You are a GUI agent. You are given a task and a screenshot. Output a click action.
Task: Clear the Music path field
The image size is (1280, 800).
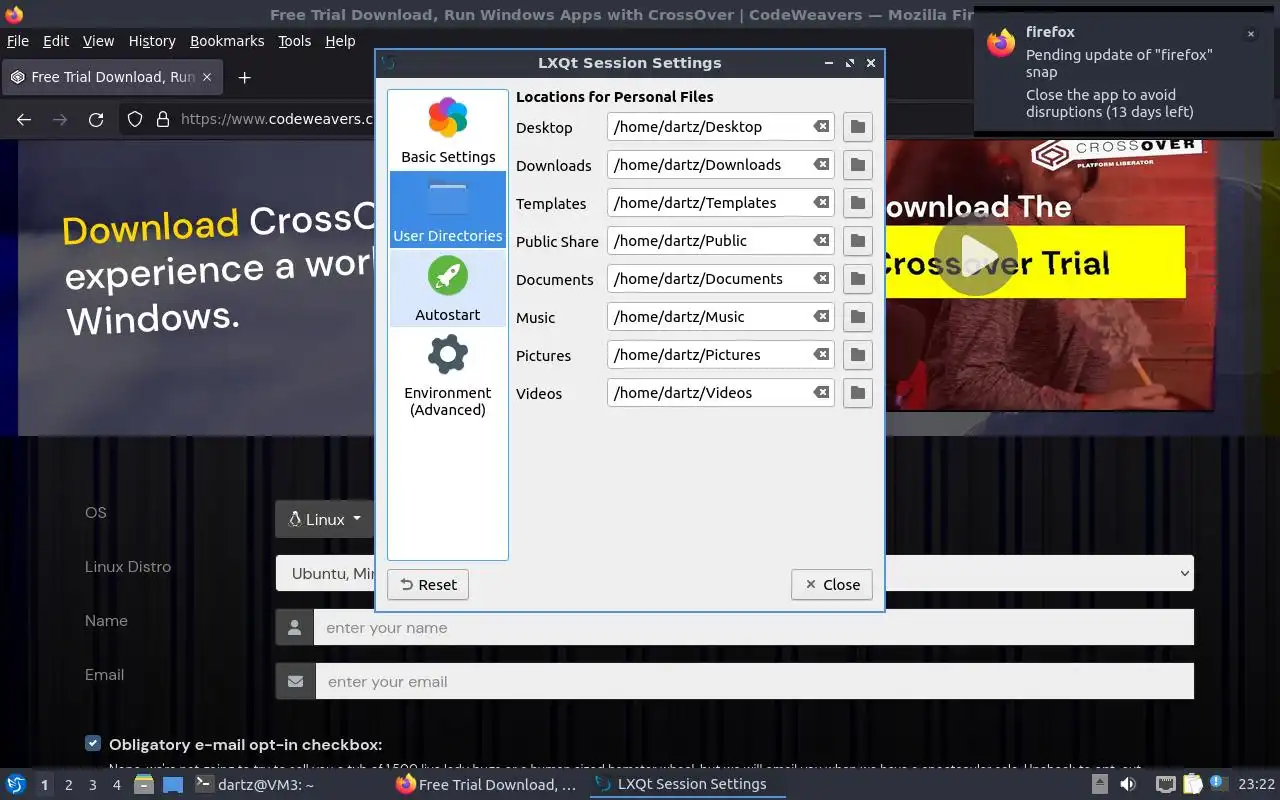(821, 317)
